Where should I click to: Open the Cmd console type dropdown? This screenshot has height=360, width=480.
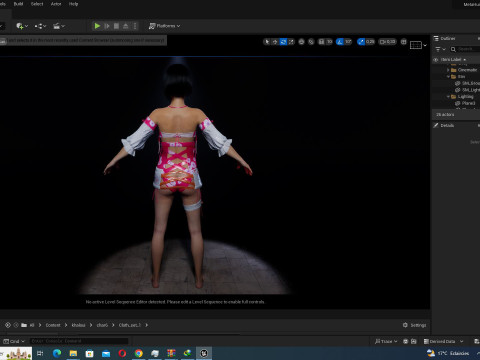[x=14, y=341]
